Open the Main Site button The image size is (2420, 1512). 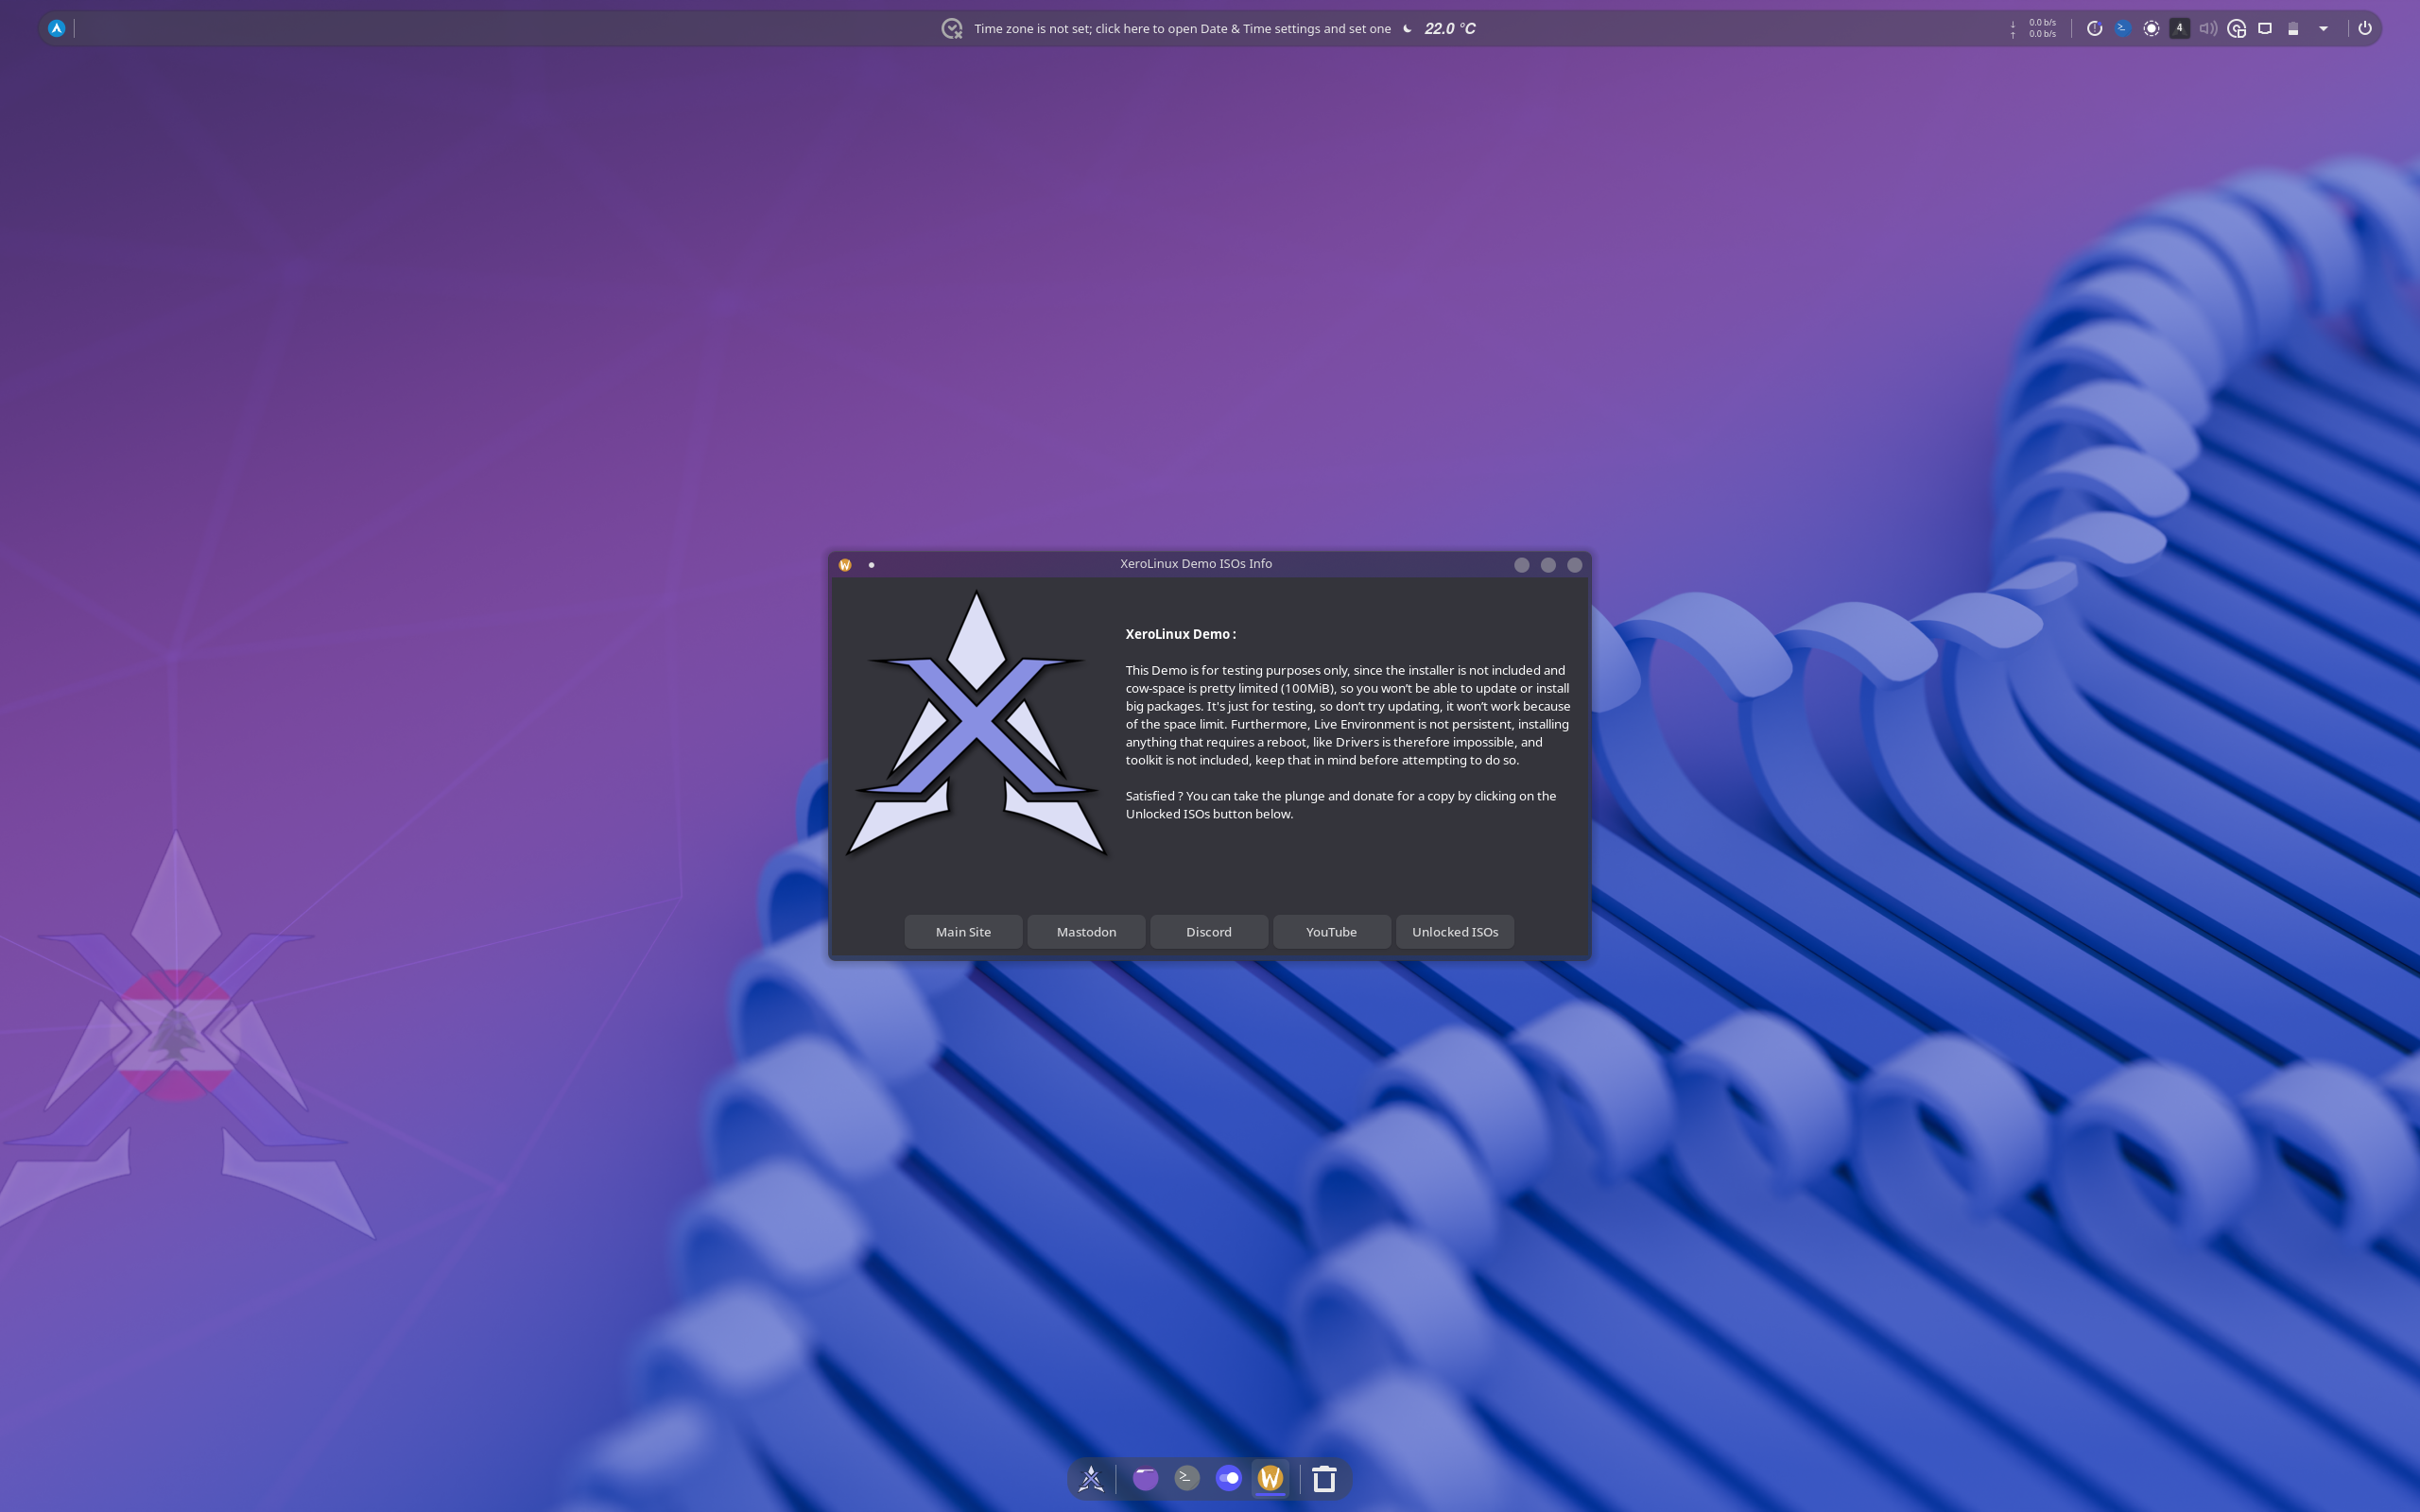coord(963,931)
